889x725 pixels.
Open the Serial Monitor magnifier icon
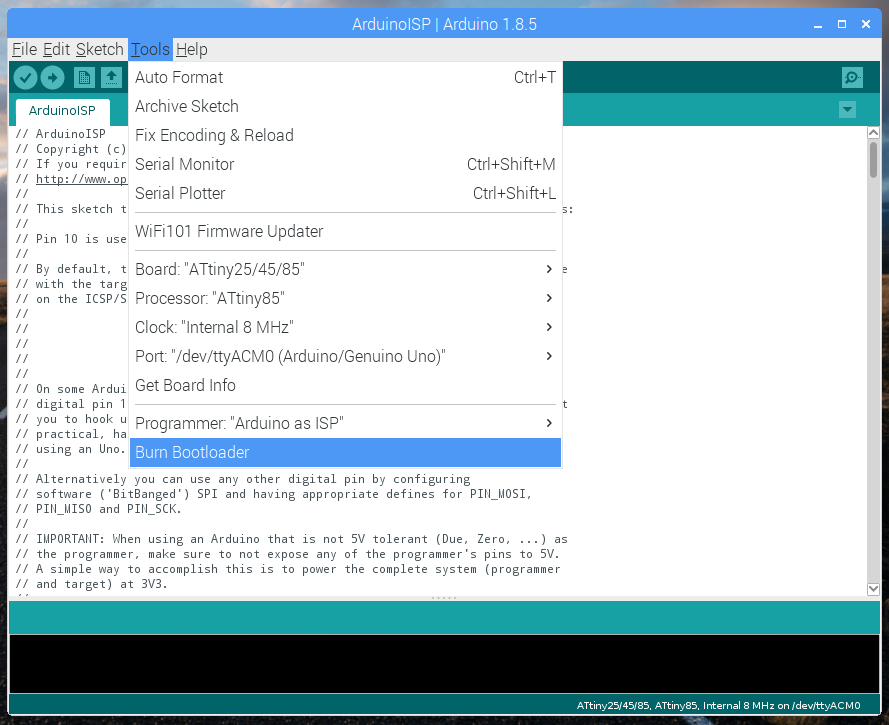click(852, 77)
